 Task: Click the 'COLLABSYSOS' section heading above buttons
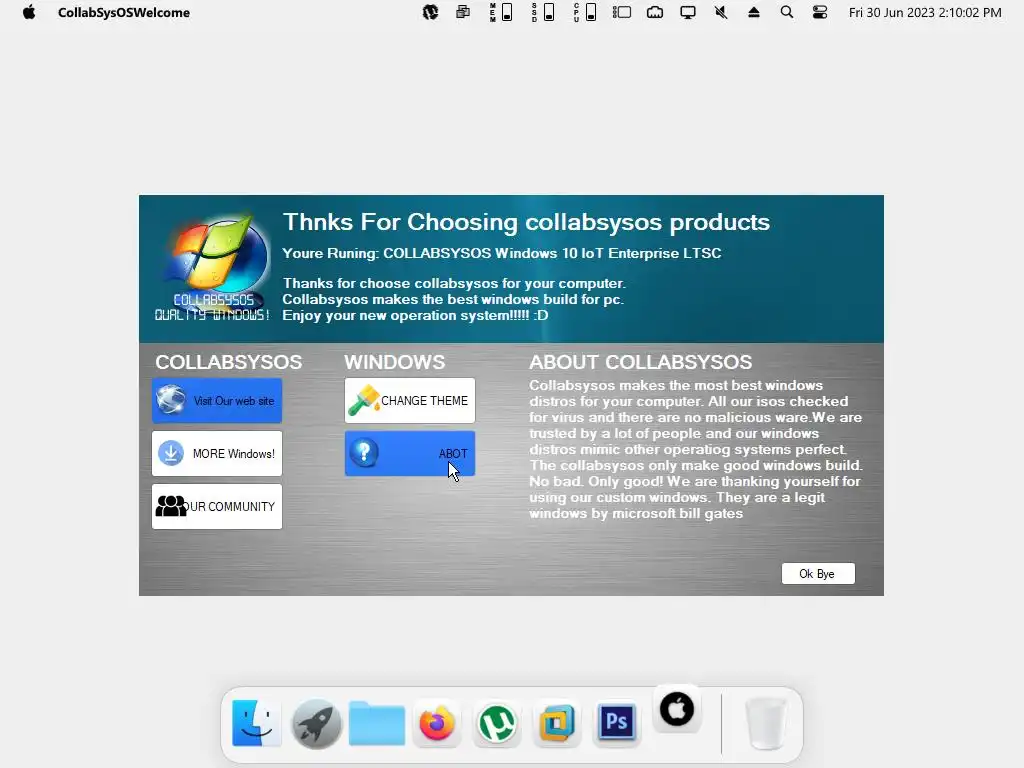coord(229,362)
